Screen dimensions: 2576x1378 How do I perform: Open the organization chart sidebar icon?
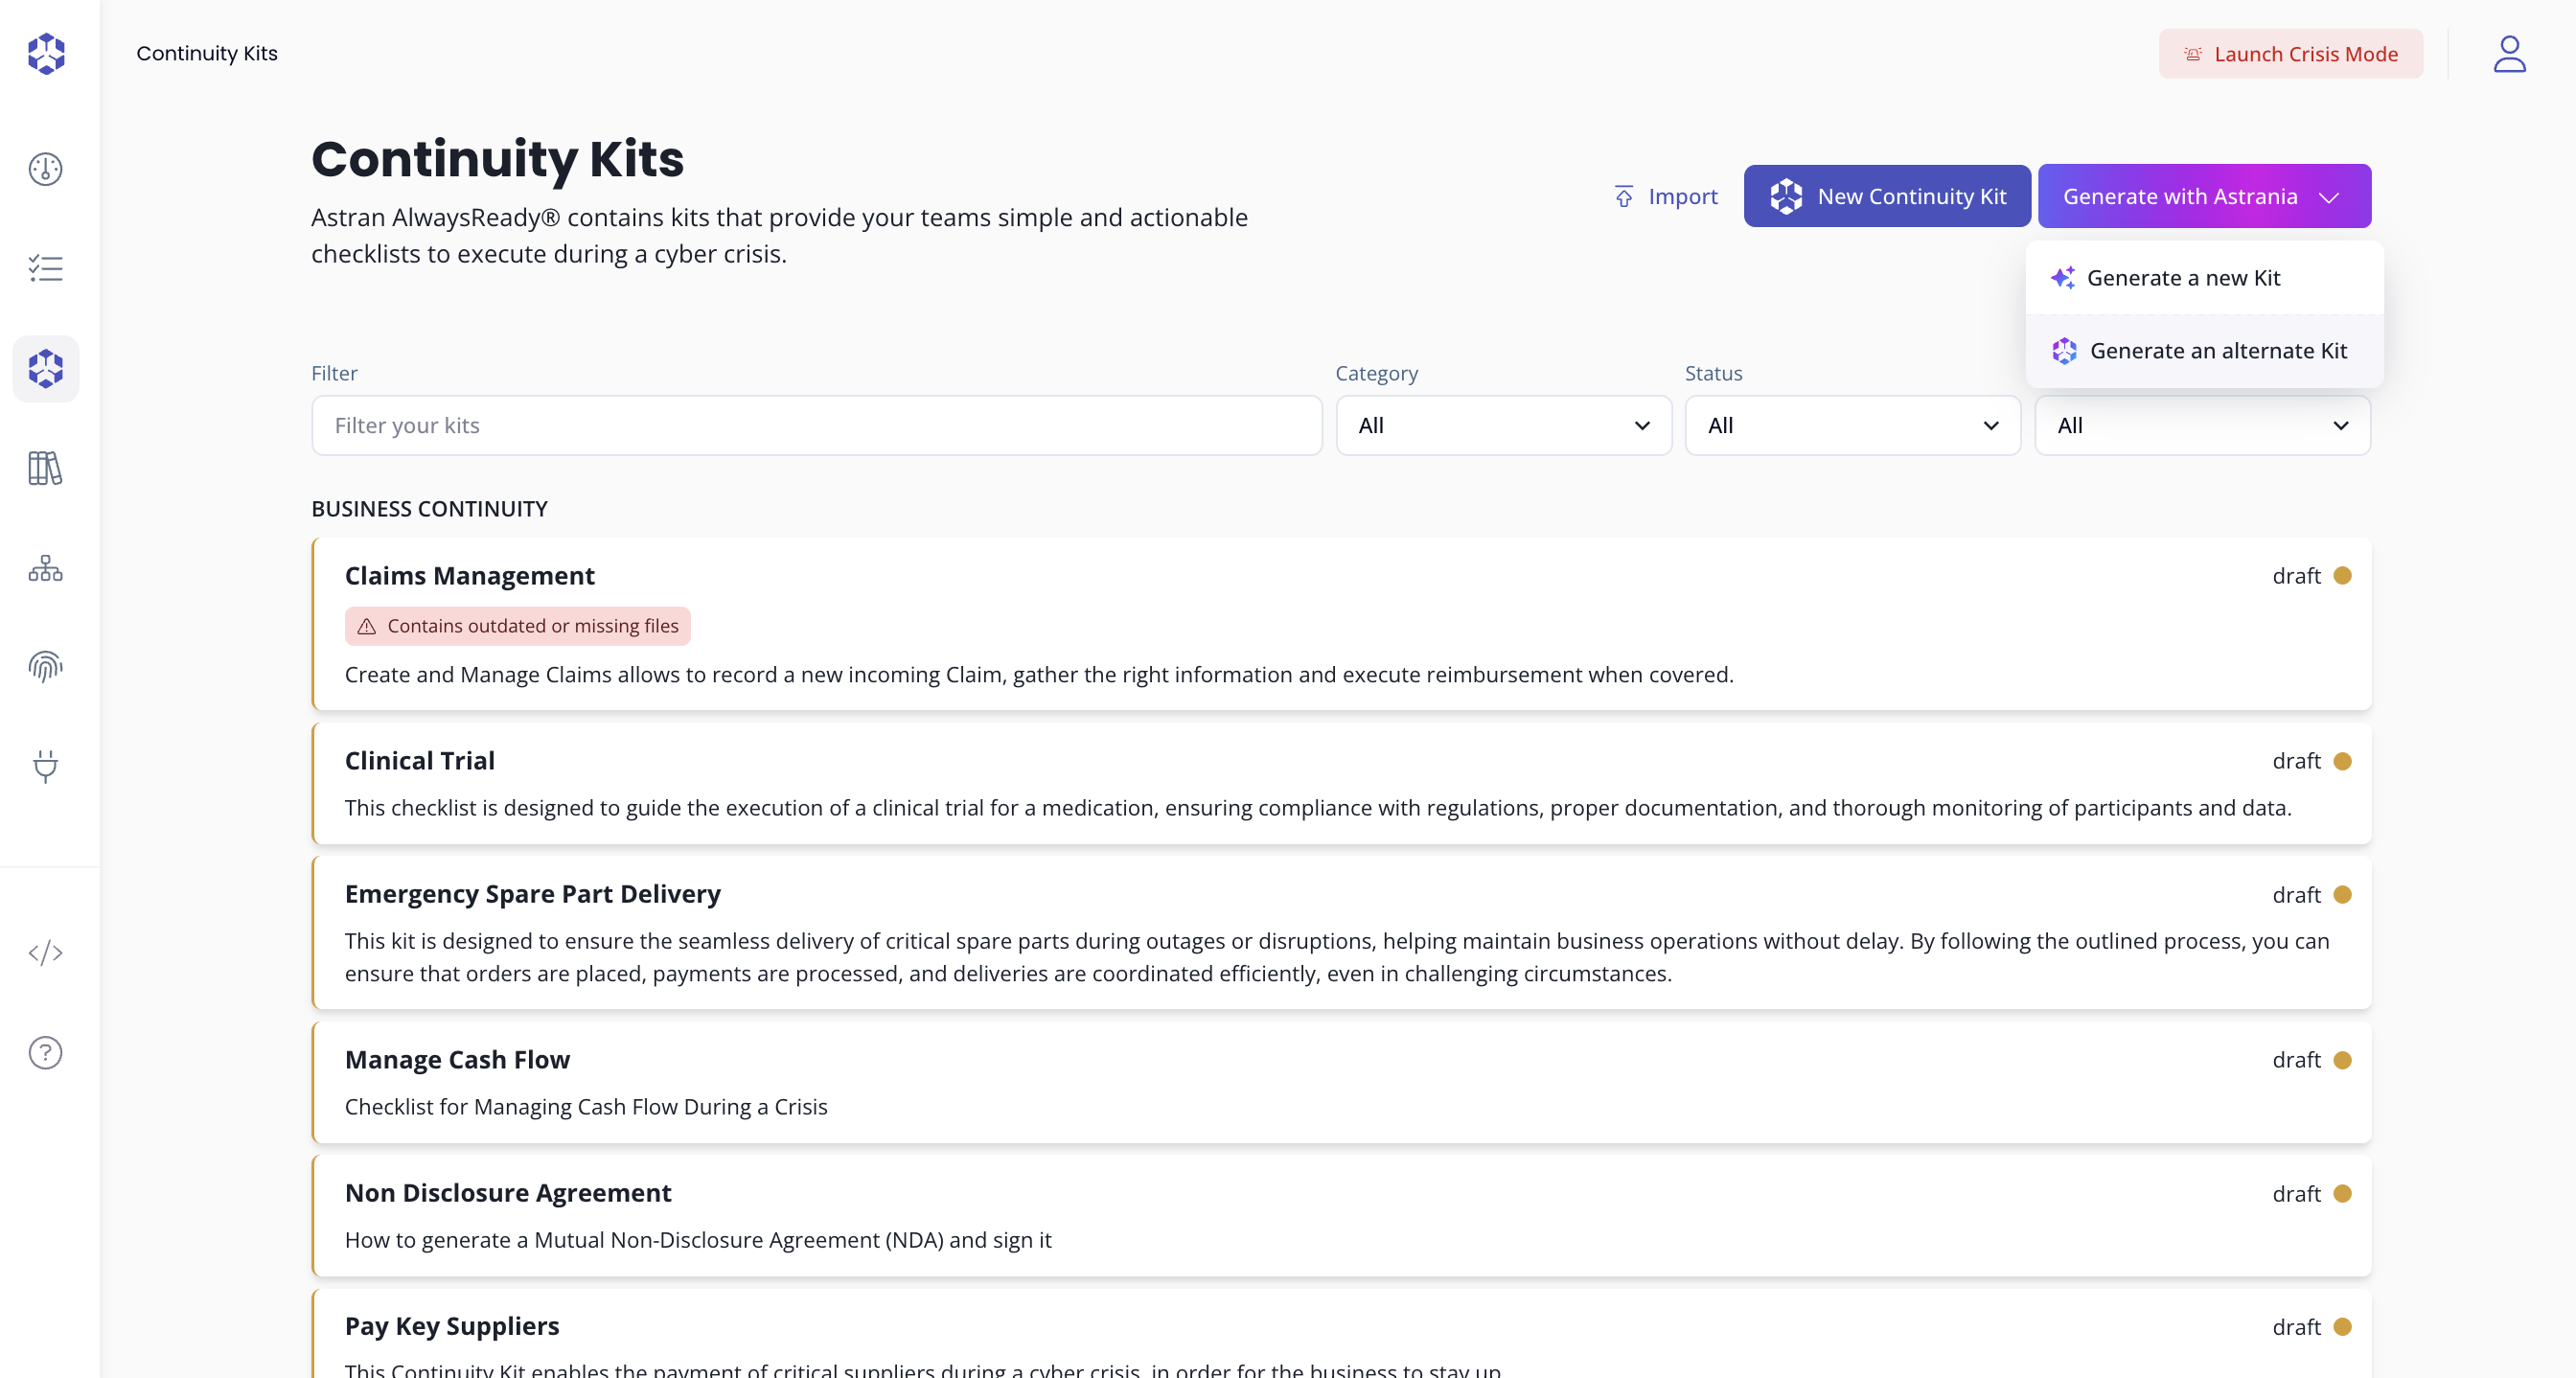(46, 568)
